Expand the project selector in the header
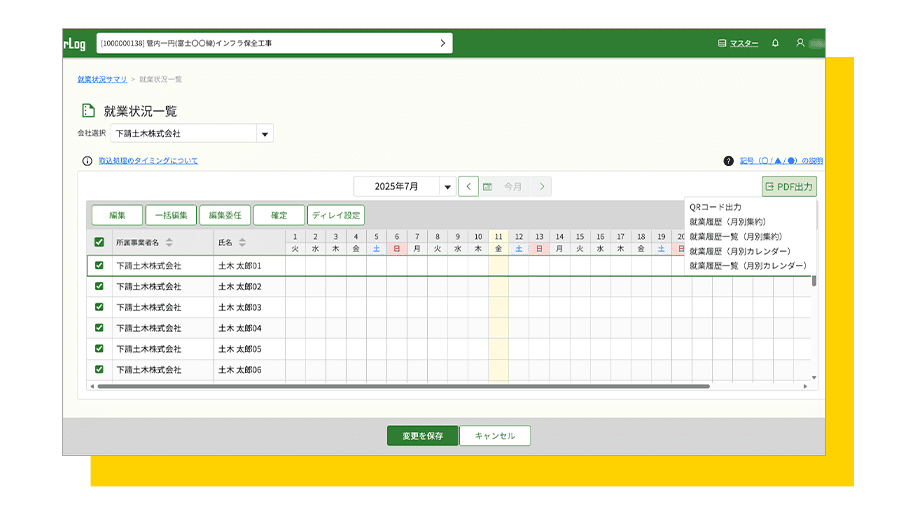The image size is (916, 515). [442, 43]
